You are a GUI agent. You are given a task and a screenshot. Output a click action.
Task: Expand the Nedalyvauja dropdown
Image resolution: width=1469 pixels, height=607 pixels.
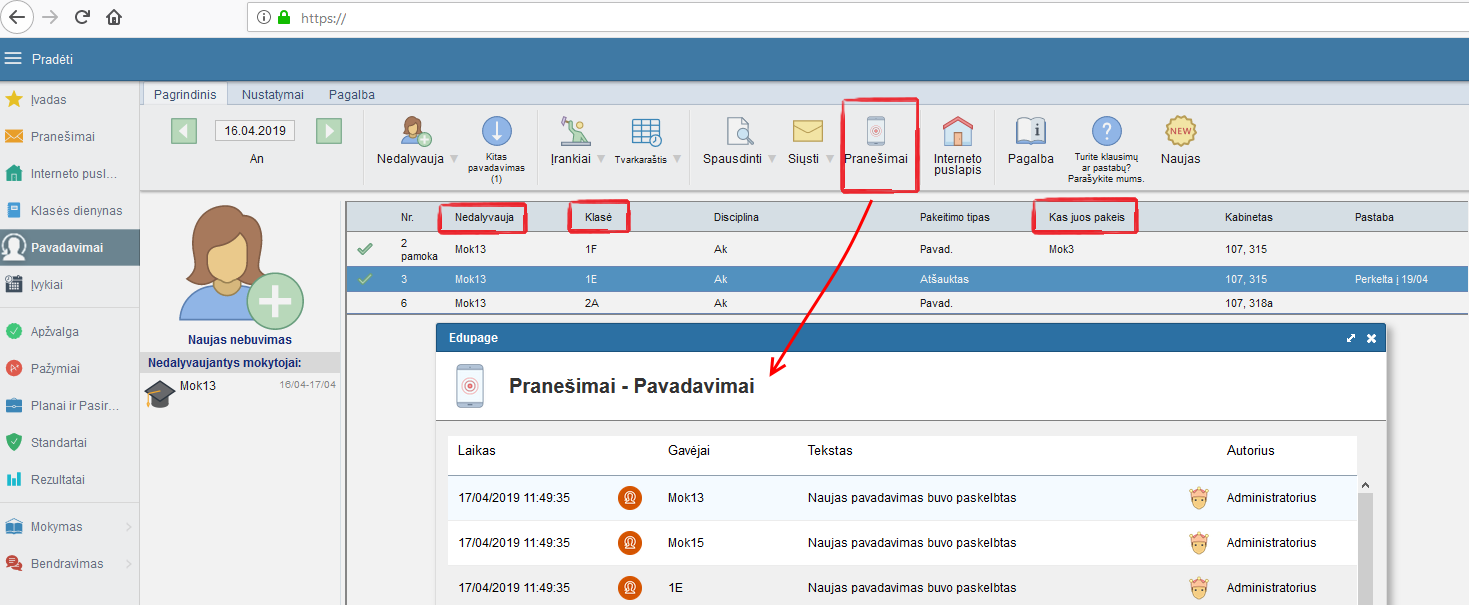click(x=454, y=159)
